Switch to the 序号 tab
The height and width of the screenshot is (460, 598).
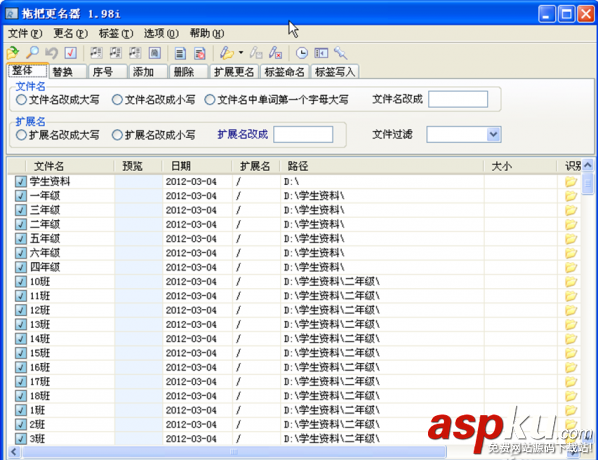pos(108,72)
